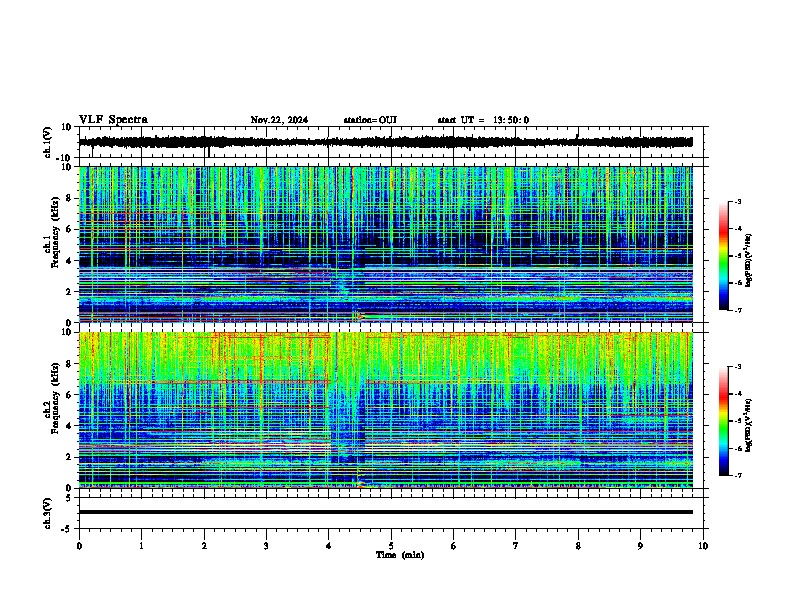This screenshot has width=792, height=612.
Task: Click the ch.1 color bar log(PSD) label
Action: (749, 260)
